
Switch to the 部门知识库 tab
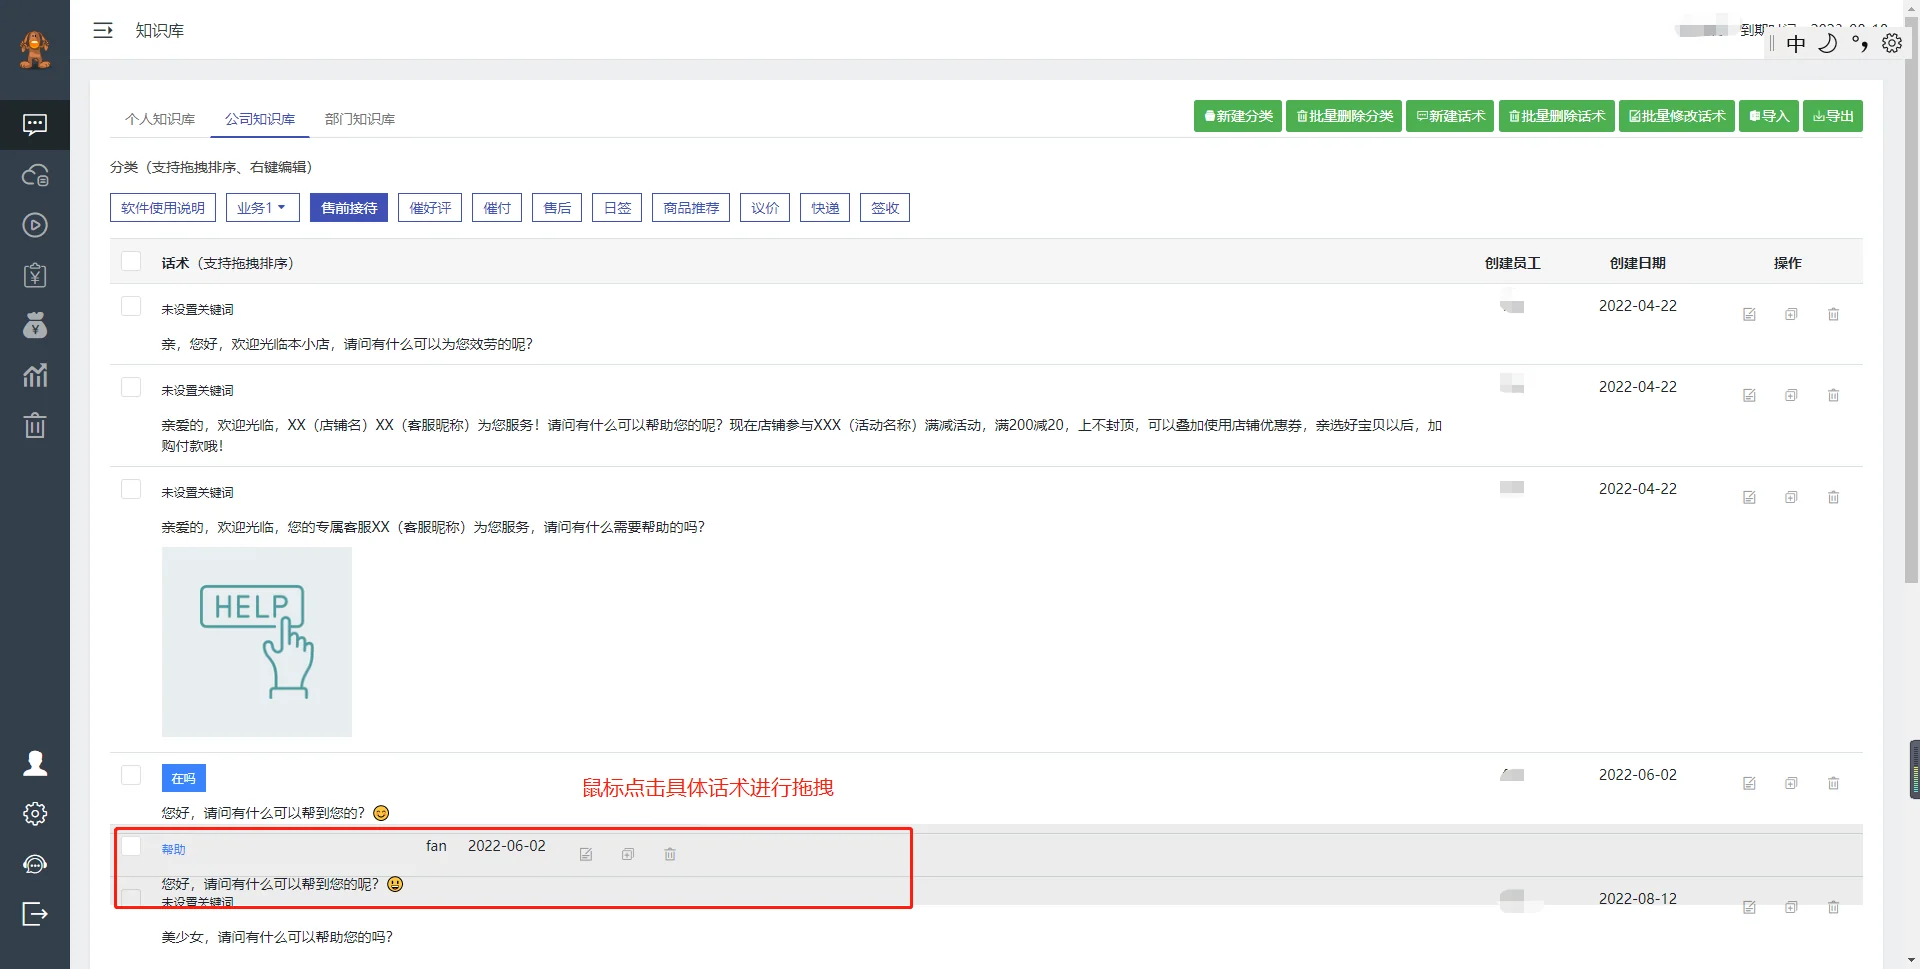coord(360,119)
